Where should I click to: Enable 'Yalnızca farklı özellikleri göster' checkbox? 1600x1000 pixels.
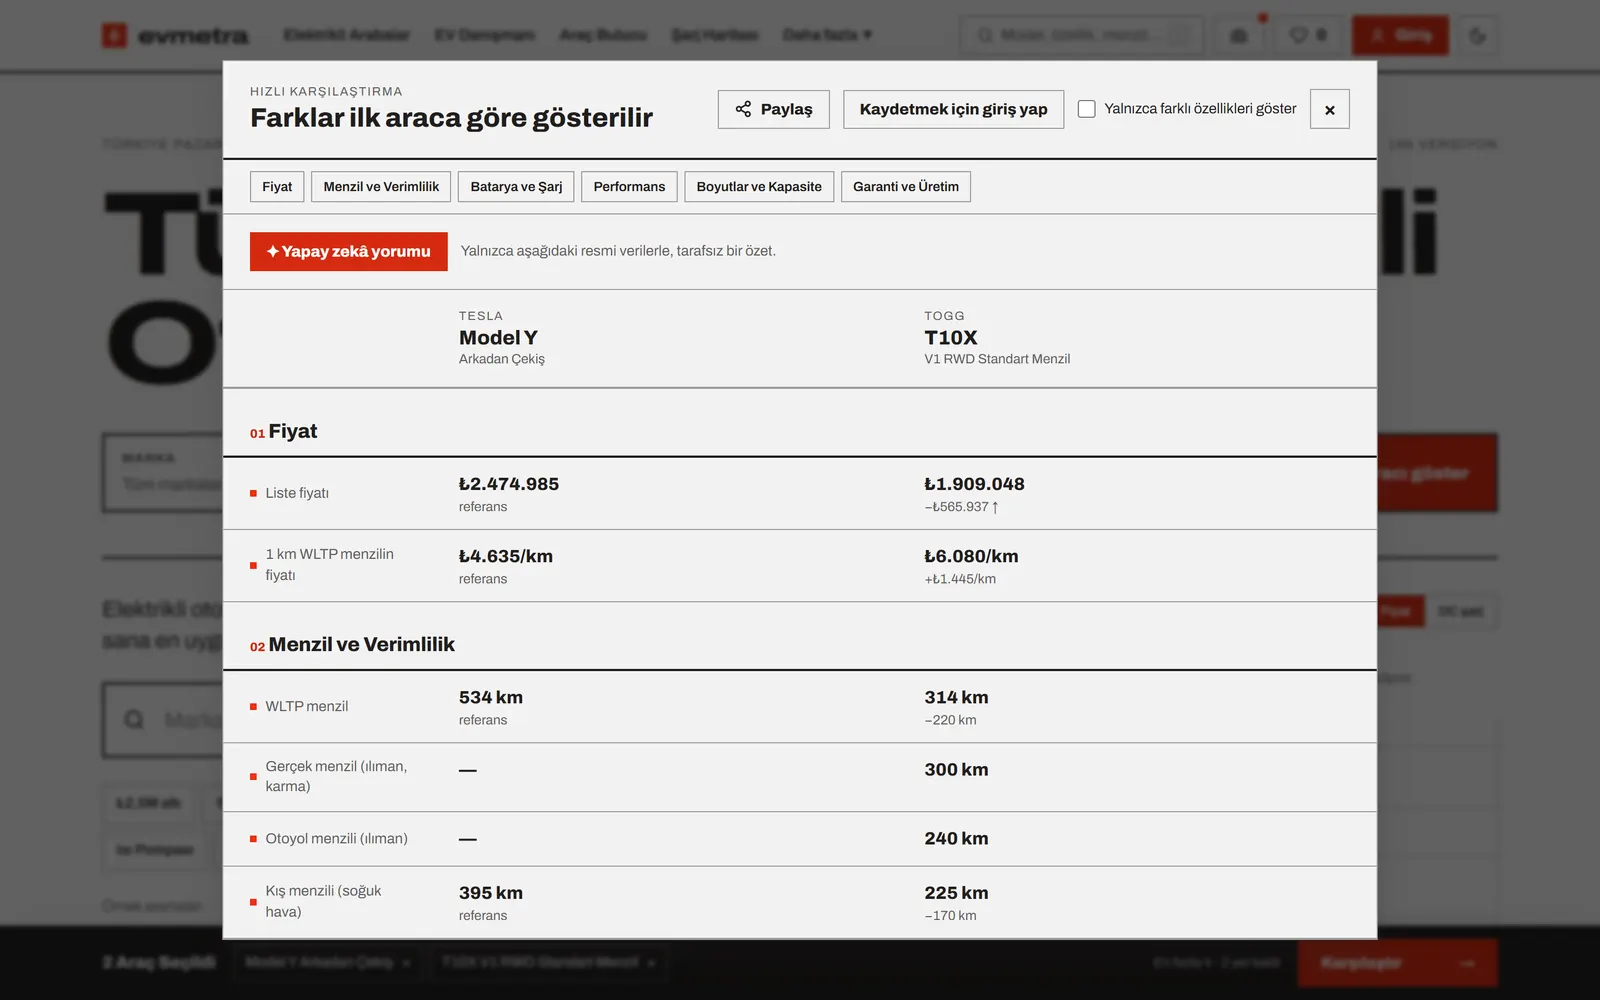click(1087, 109)
